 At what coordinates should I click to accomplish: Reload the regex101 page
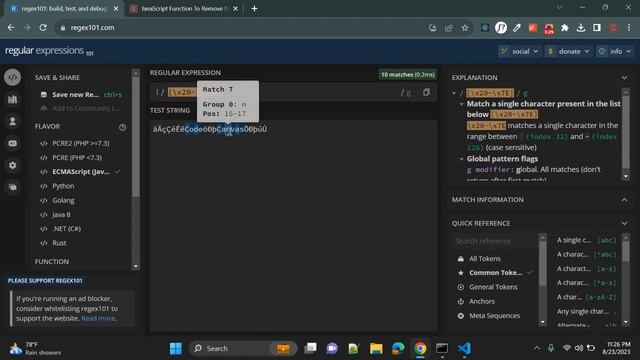coord(43,28)
